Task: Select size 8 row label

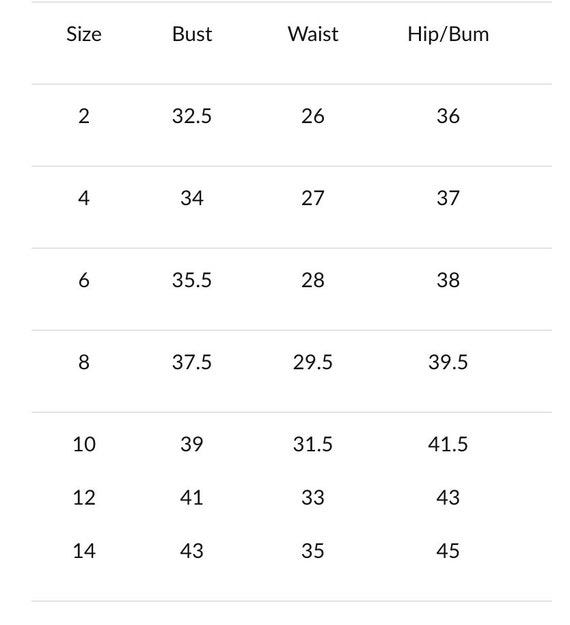Action: click(84, 362)
